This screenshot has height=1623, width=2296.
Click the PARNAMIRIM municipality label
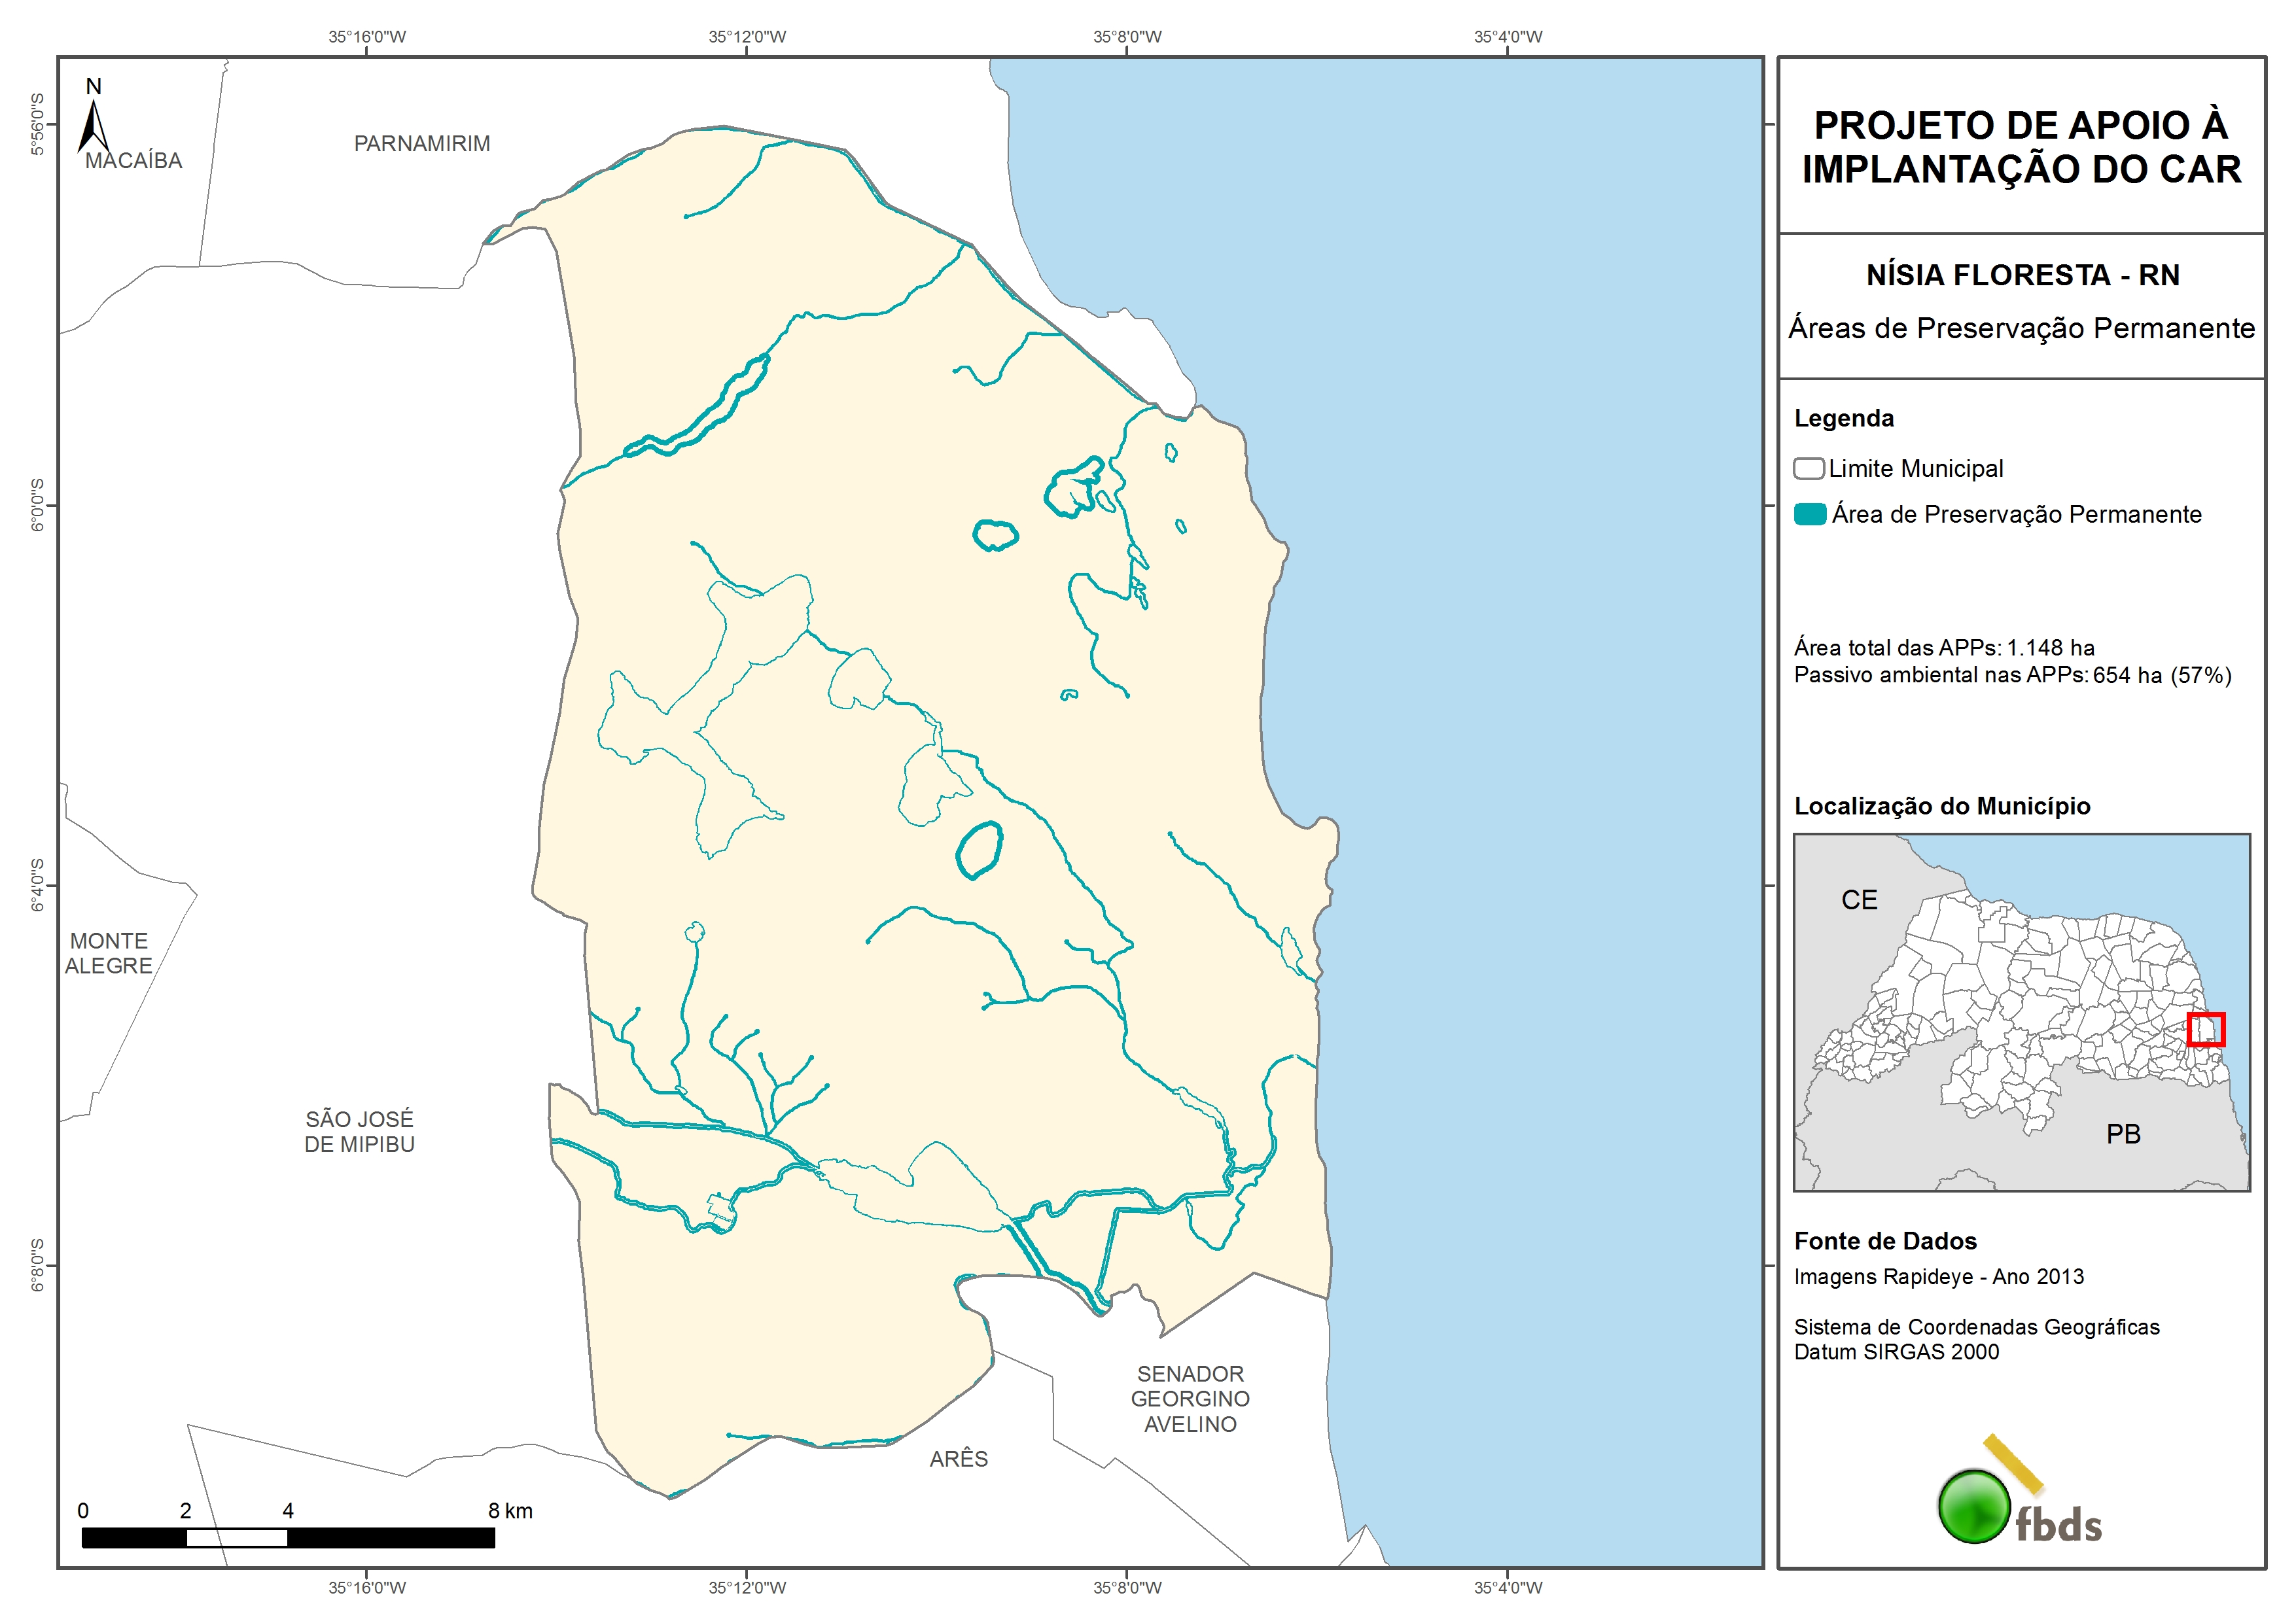422,144
